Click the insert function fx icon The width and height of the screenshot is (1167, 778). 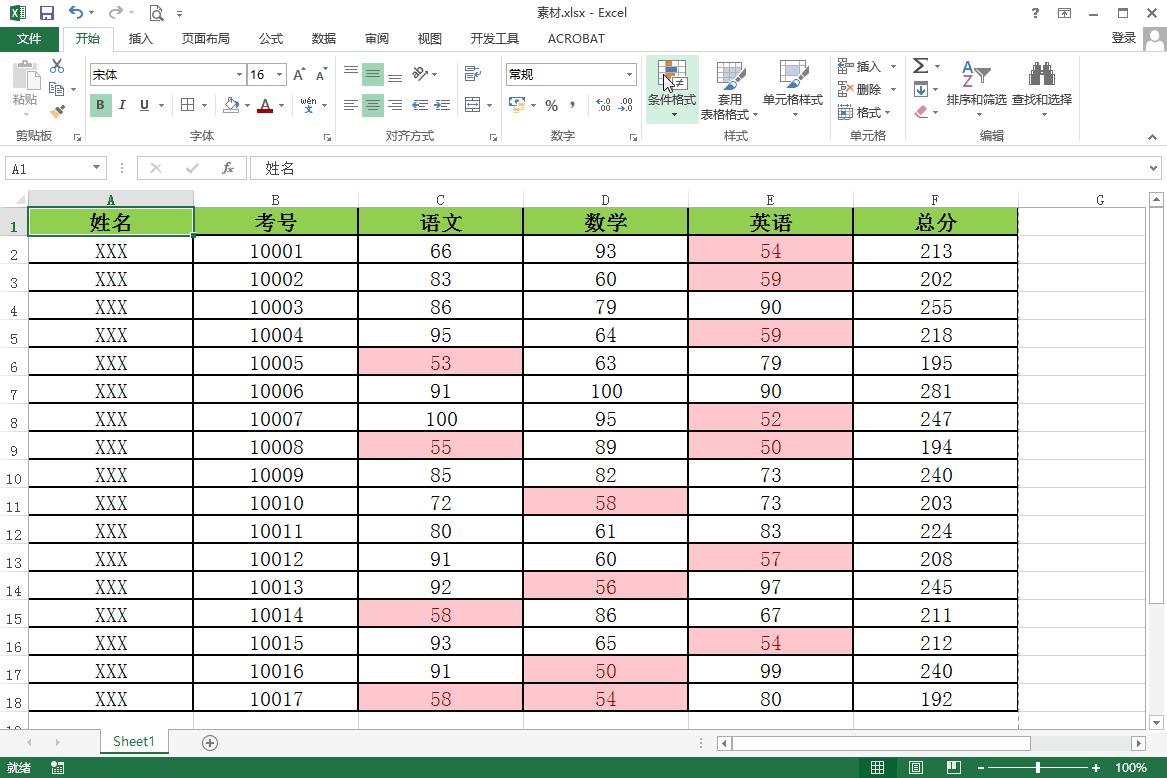228,168
